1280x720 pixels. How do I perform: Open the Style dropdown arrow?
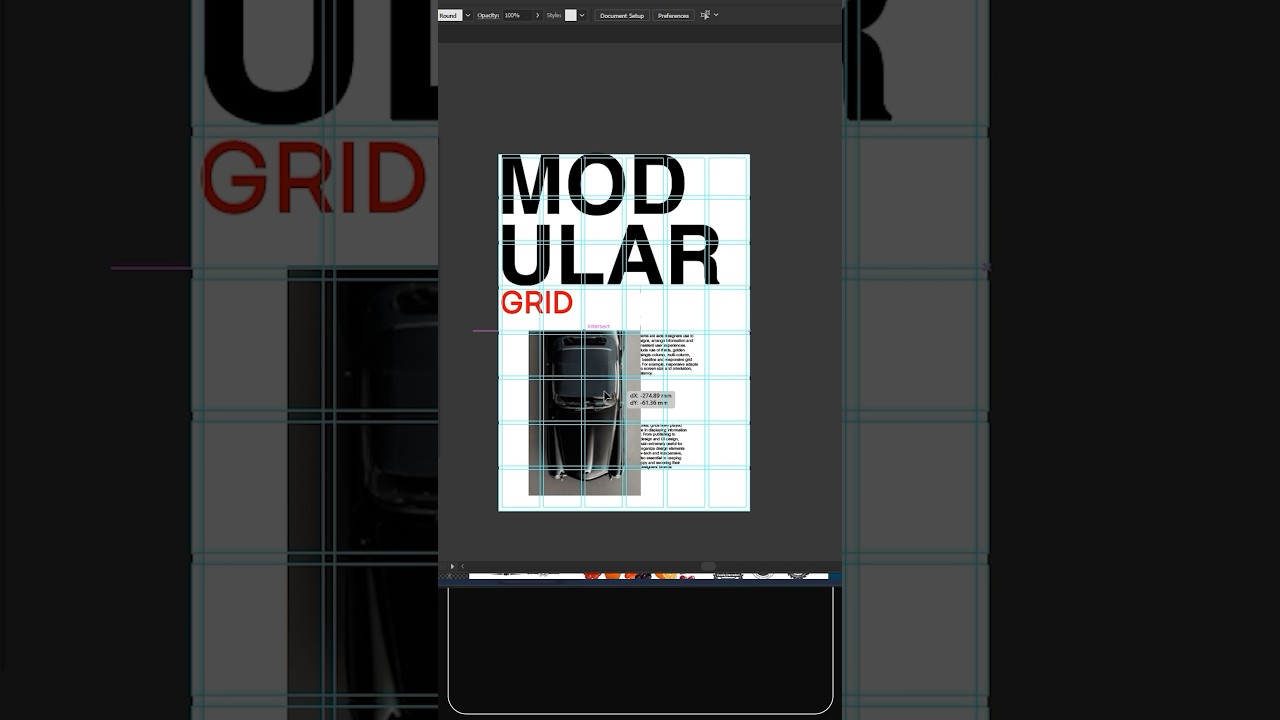point(582,15)
